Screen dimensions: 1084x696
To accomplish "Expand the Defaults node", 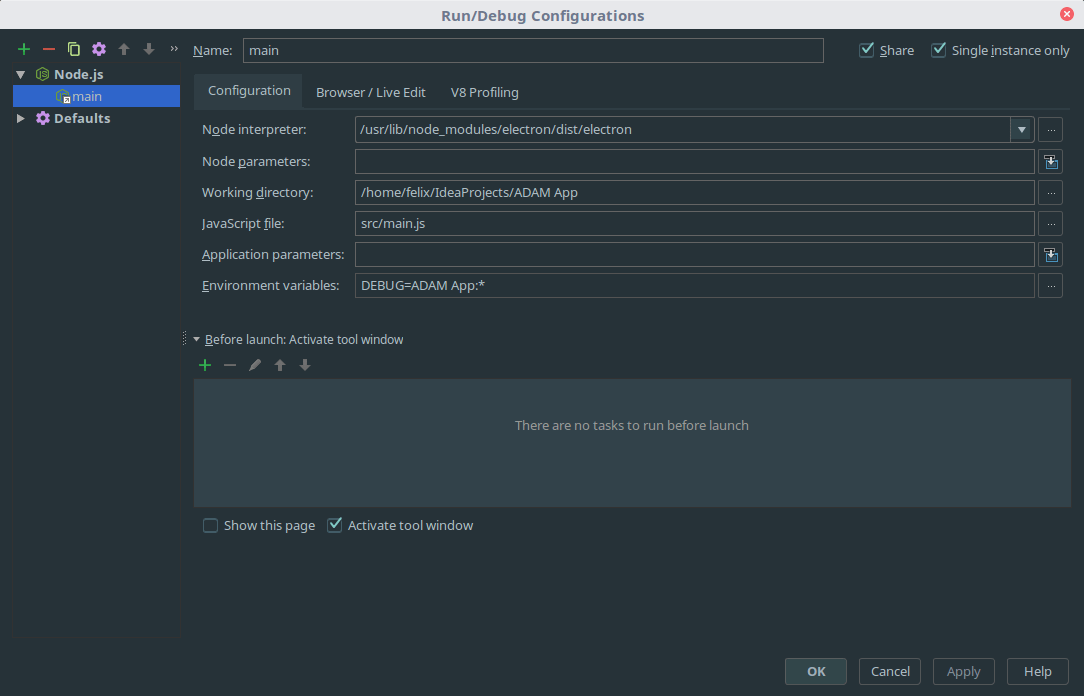I will pyautogui.click(x=20, y=118).
